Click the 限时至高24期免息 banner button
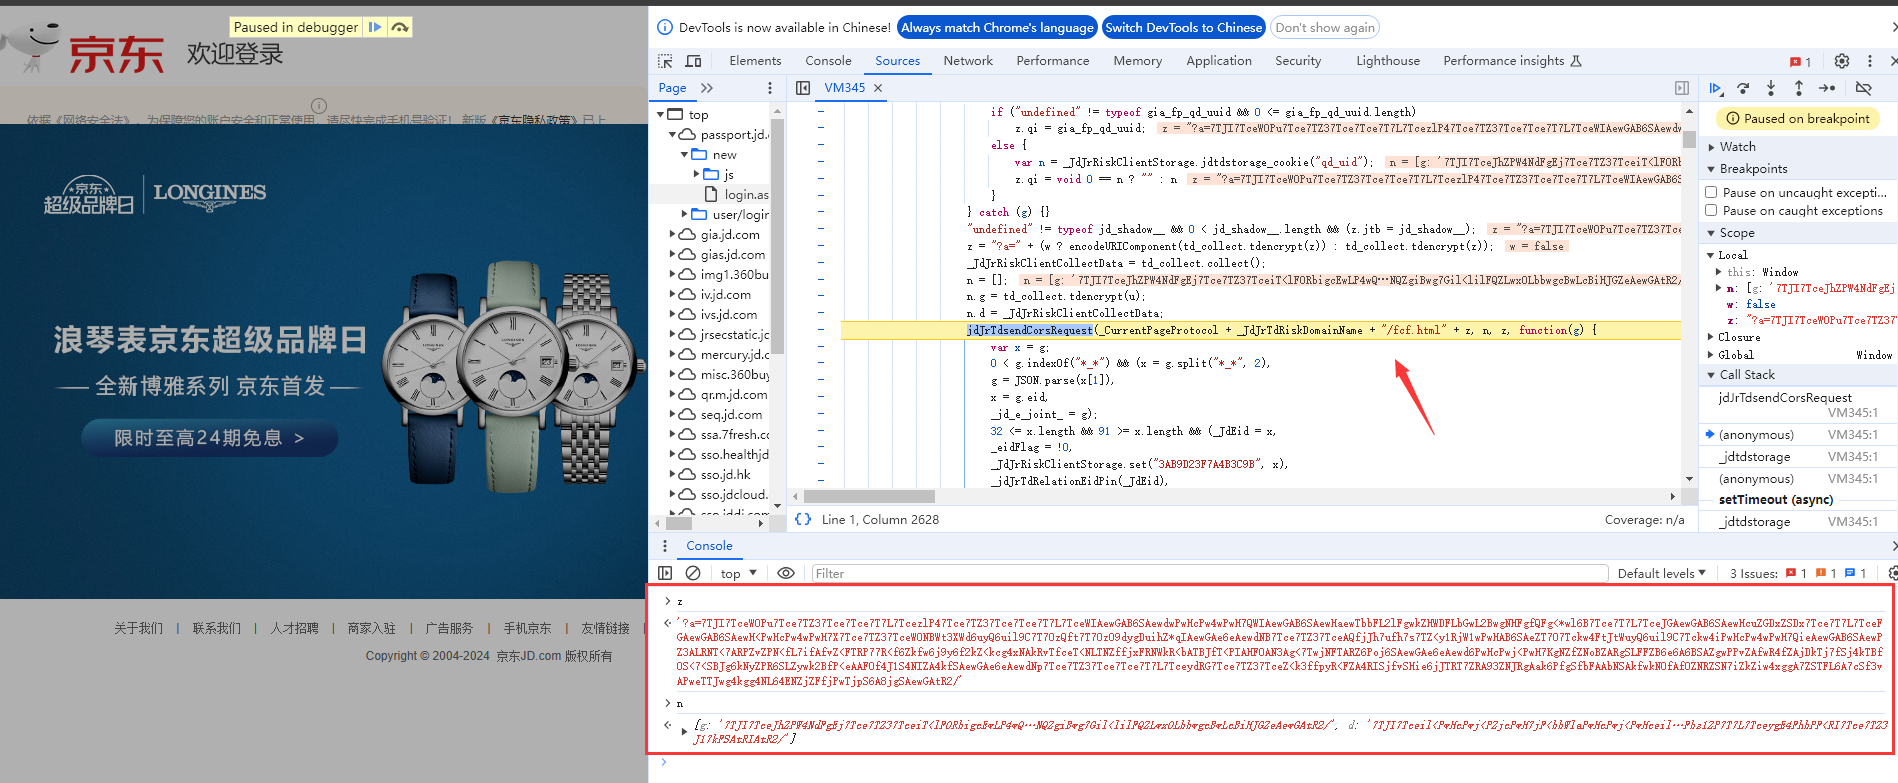This screenshot has width=1898, height=783. [209, 438]
